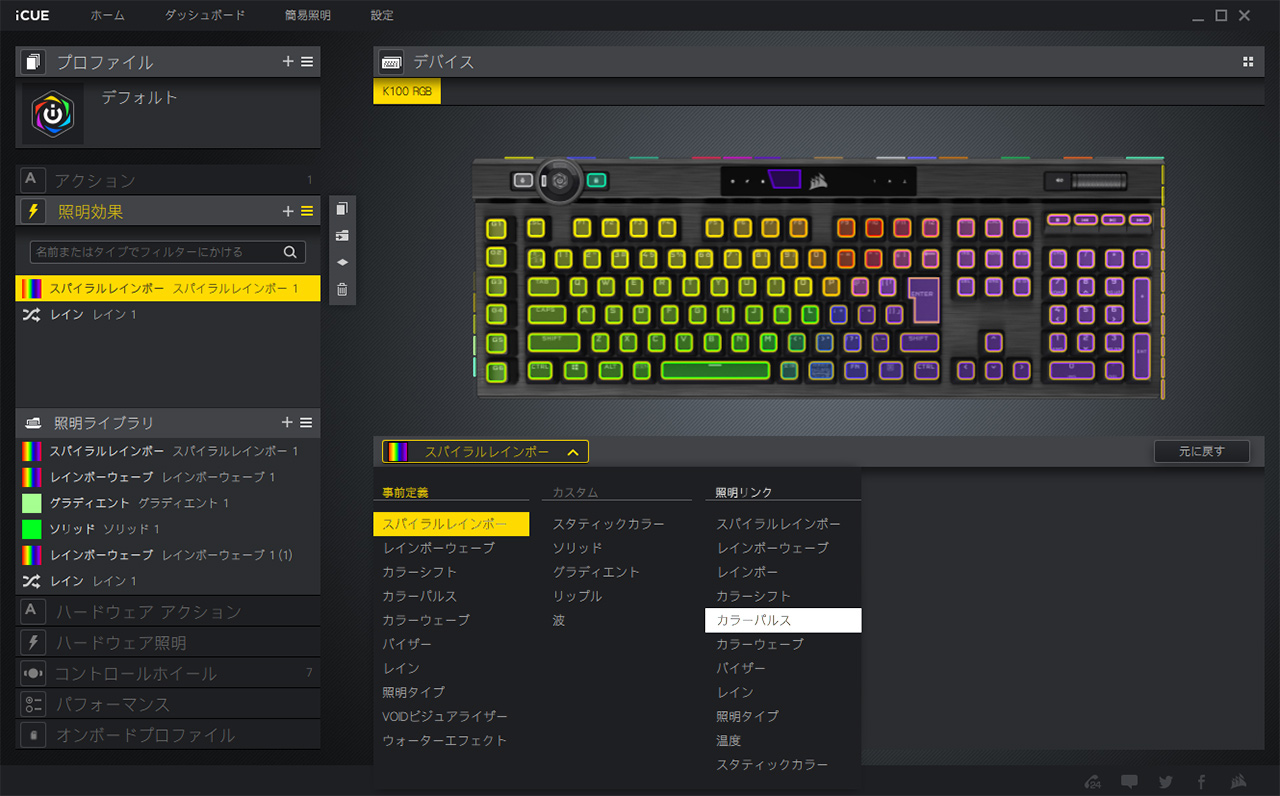This screenshot has height=796, width=1280.
Task: Expand the コントロールホイール section
Action: [x=168, y=674]
